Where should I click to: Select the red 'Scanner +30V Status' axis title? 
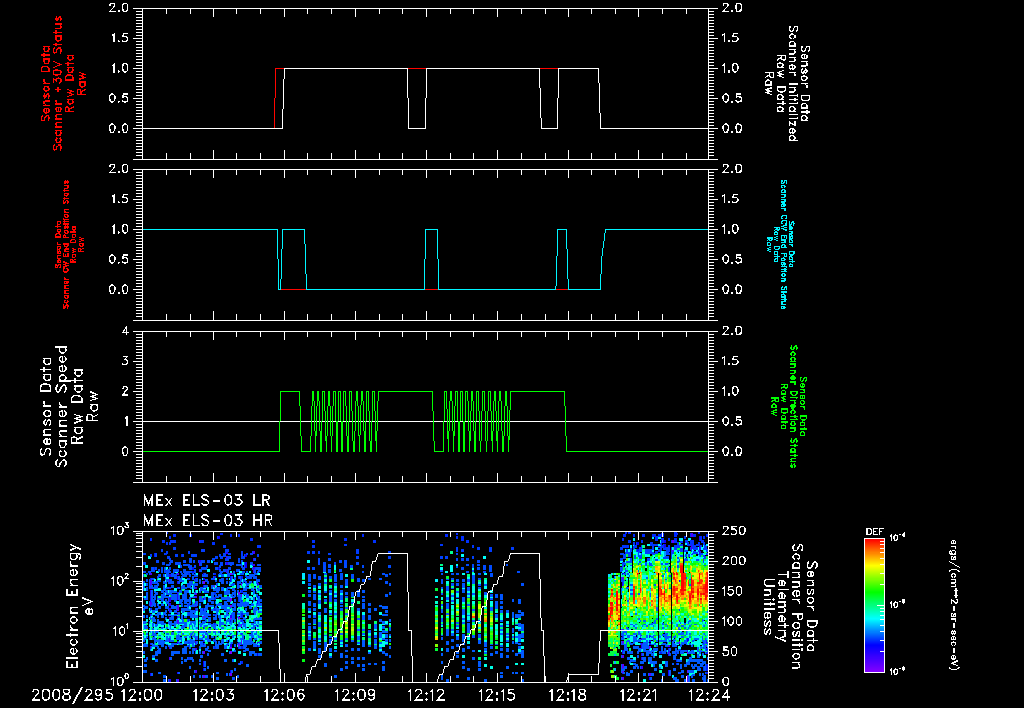point(63,84)
